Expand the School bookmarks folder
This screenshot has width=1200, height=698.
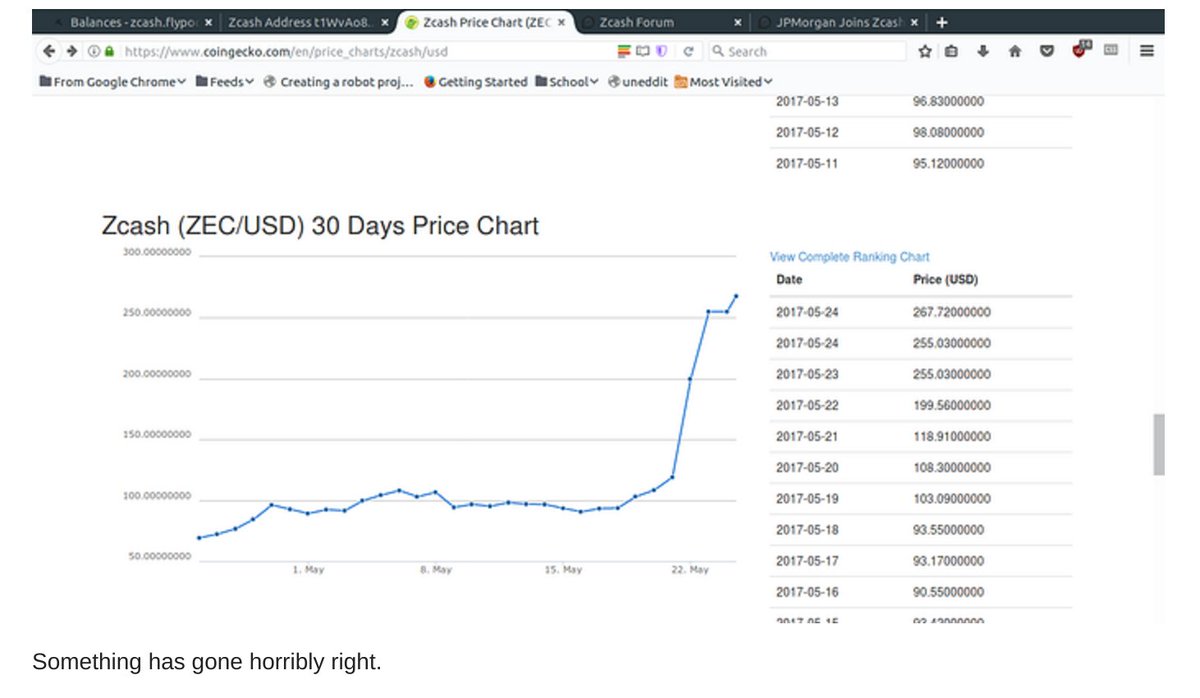[x=567, y=82]
